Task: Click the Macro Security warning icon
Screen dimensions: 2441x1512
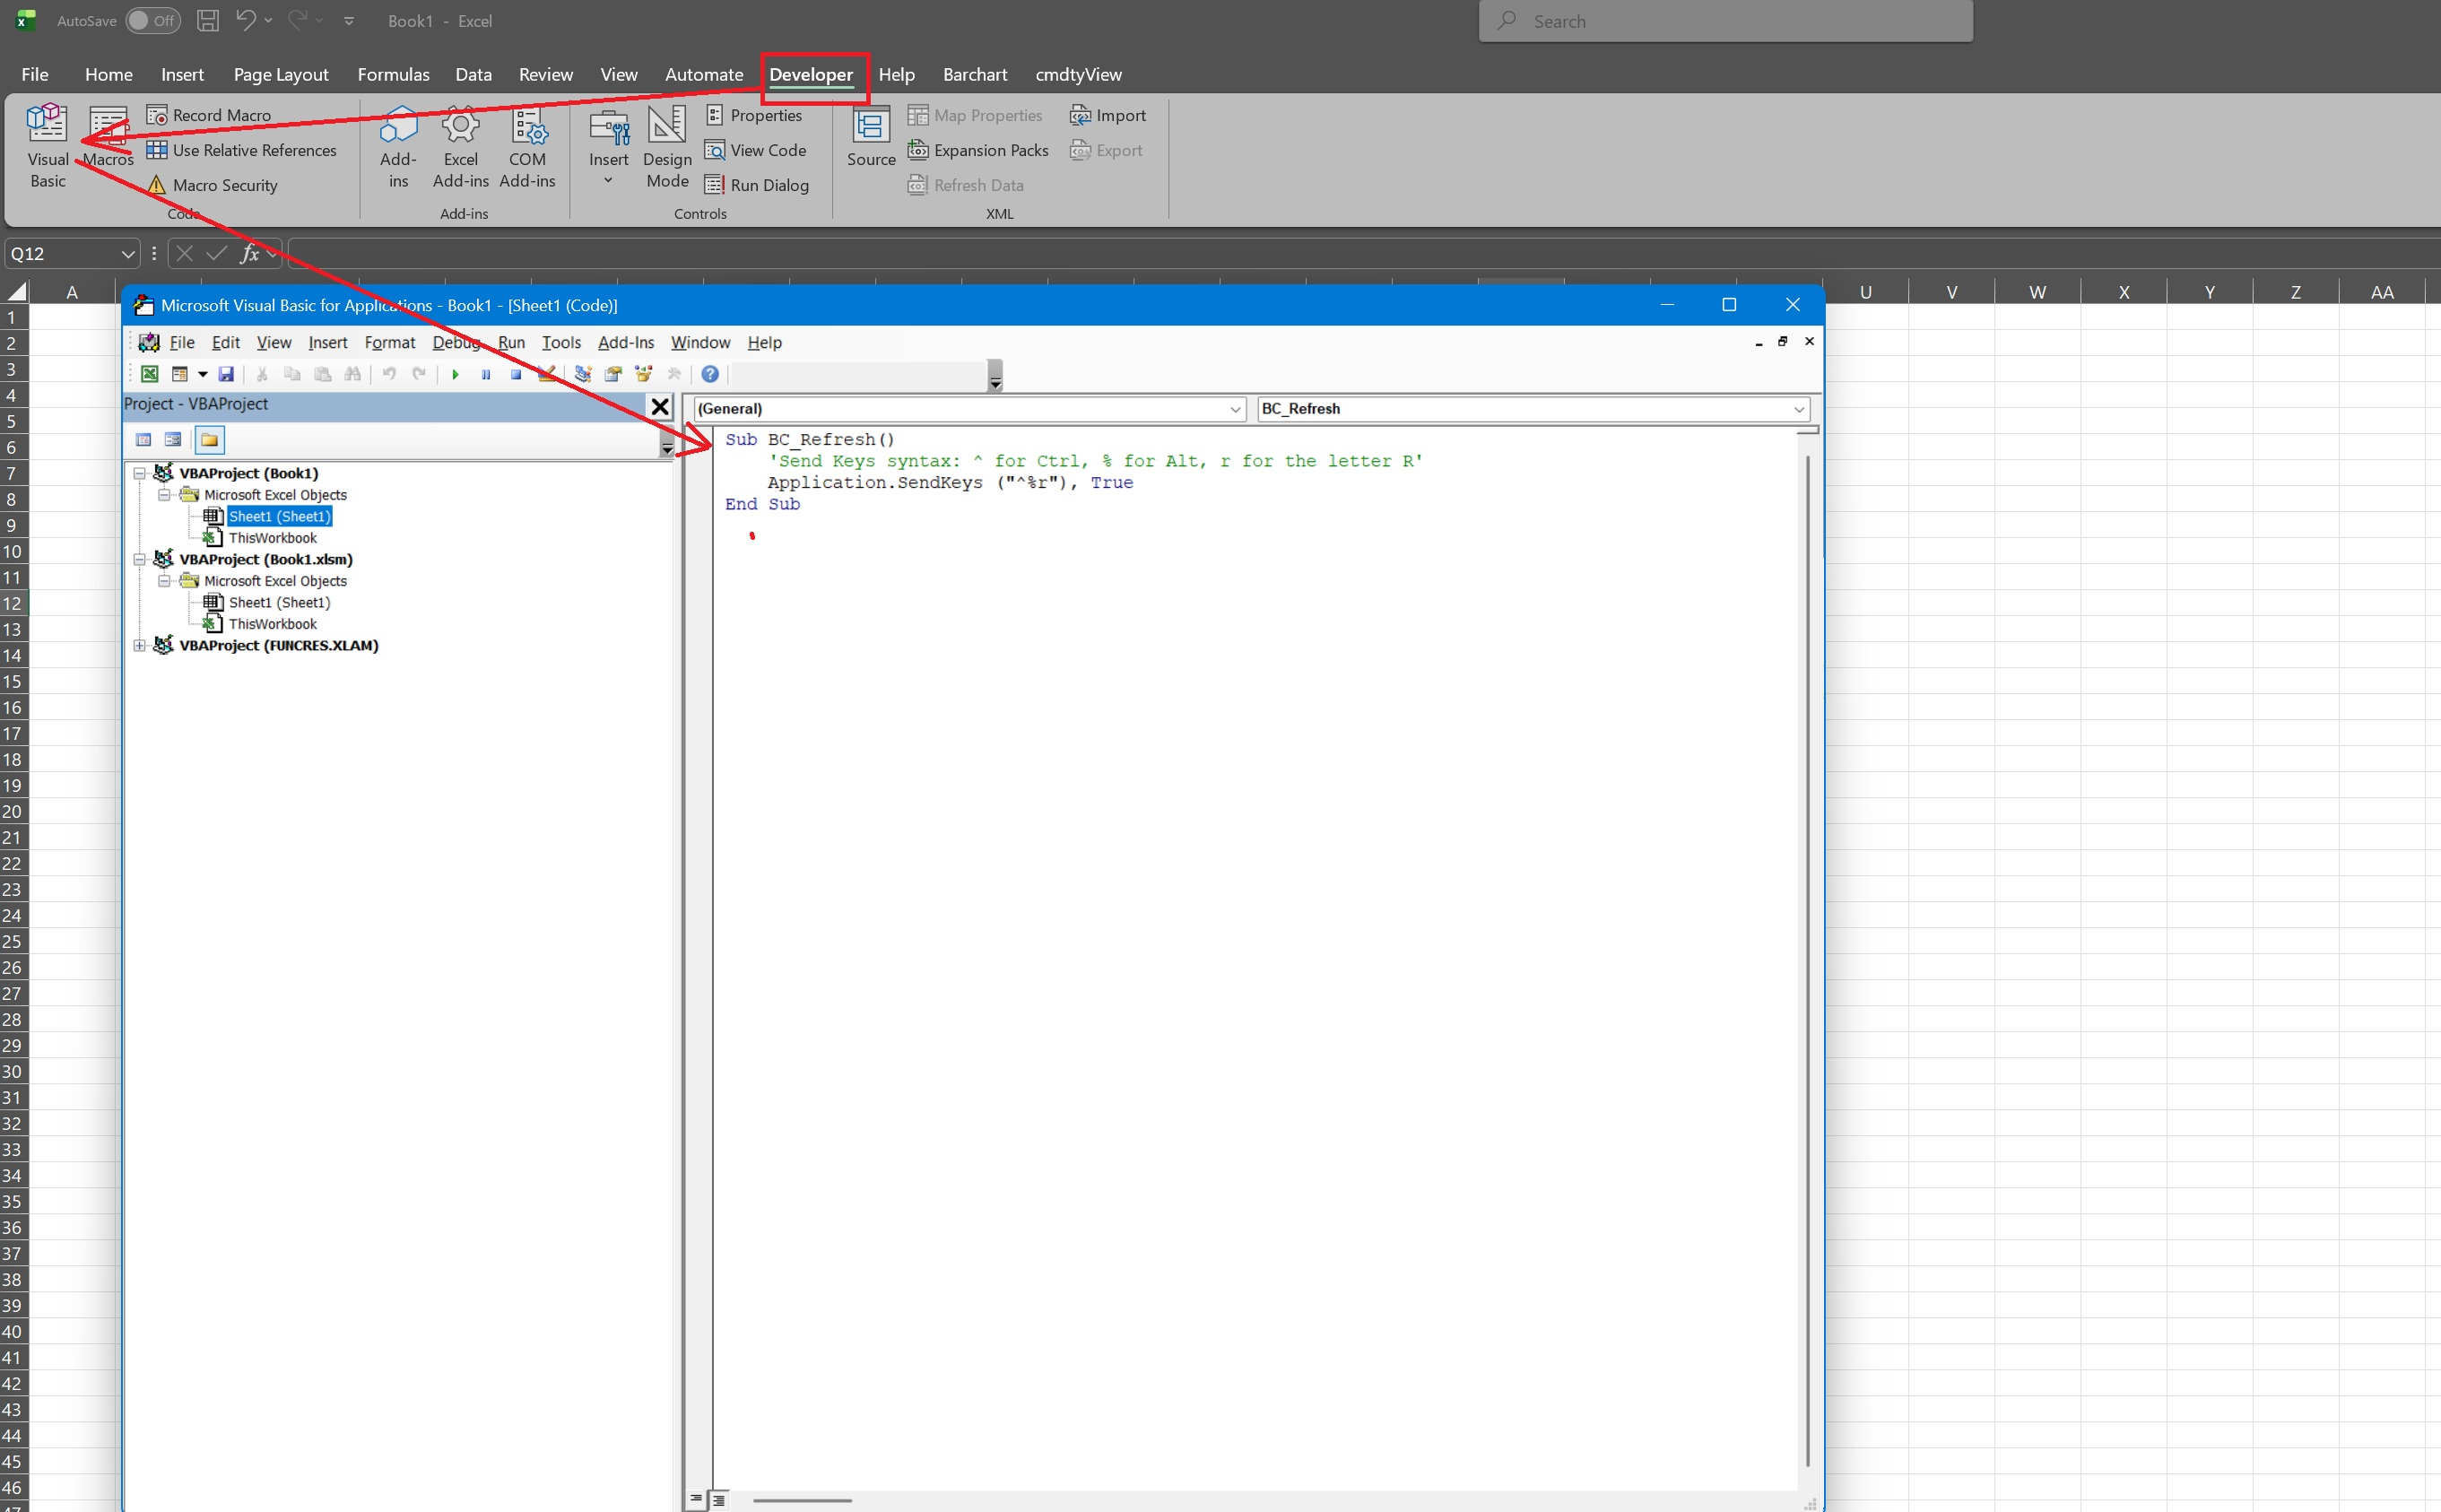Action: coord(157,185)
